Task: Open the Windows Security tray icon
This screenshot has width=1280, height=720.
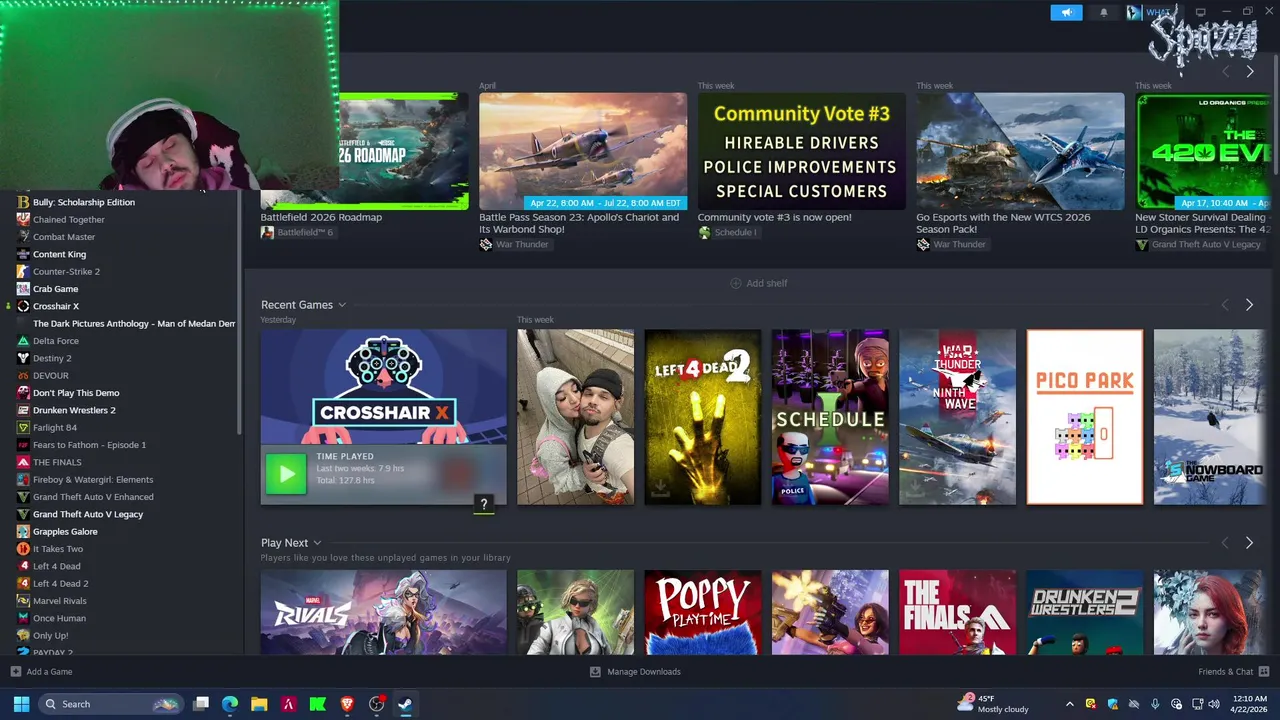Action: click(1113, 704)
